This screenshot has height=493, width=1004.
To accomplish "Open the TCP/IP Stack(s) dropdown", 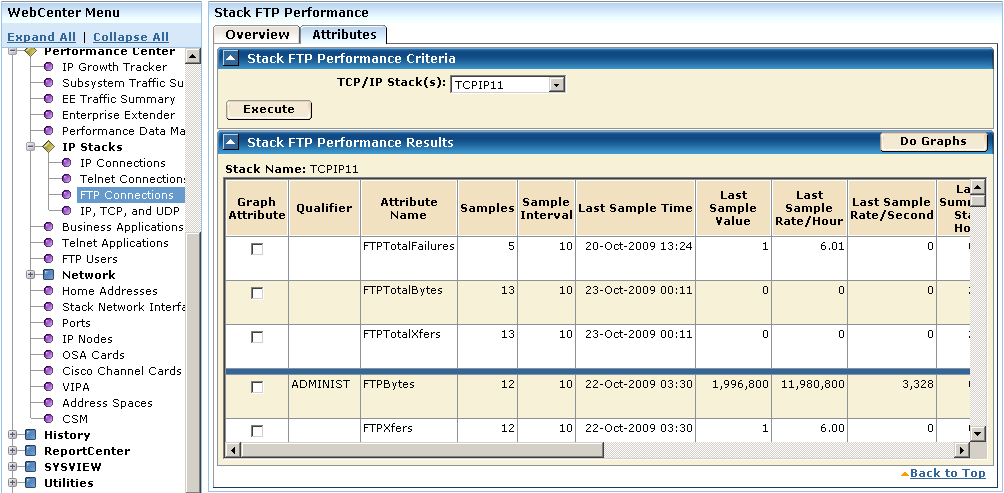I will (556, 85).
